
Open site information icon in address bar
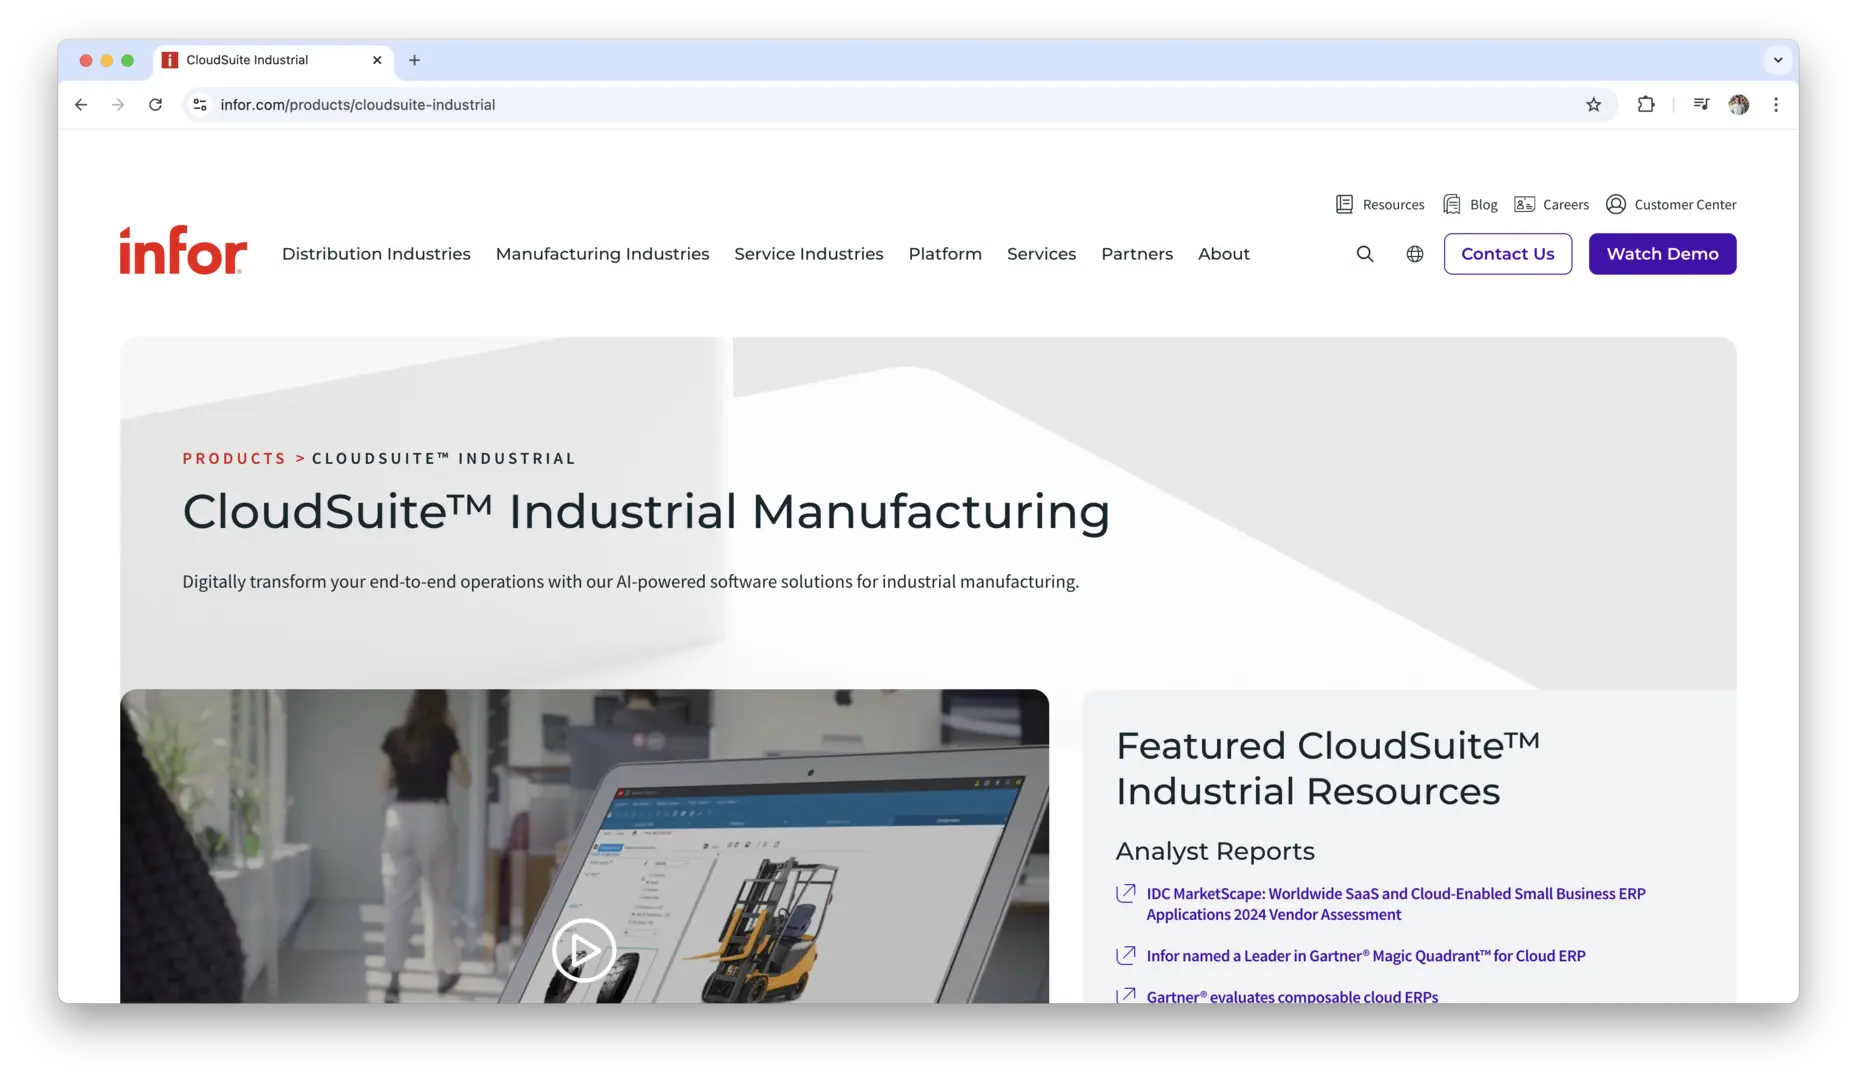pyautogui.click(x=200, y=104)
